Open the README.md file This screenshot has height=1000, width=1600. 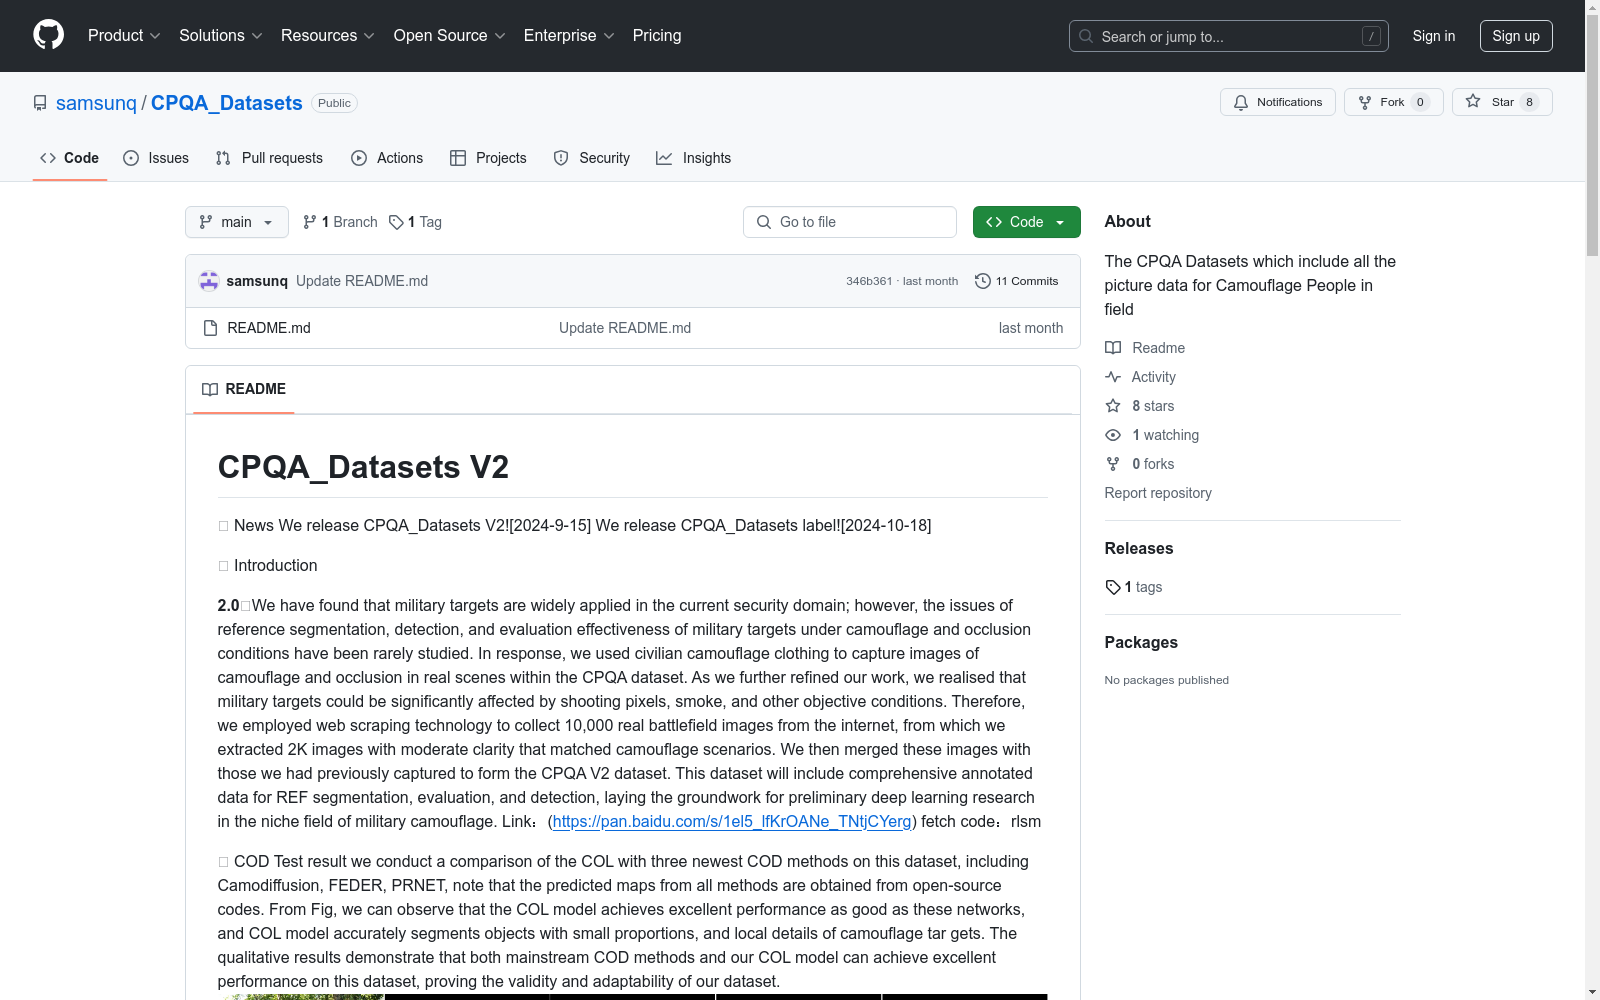point(269,328)
